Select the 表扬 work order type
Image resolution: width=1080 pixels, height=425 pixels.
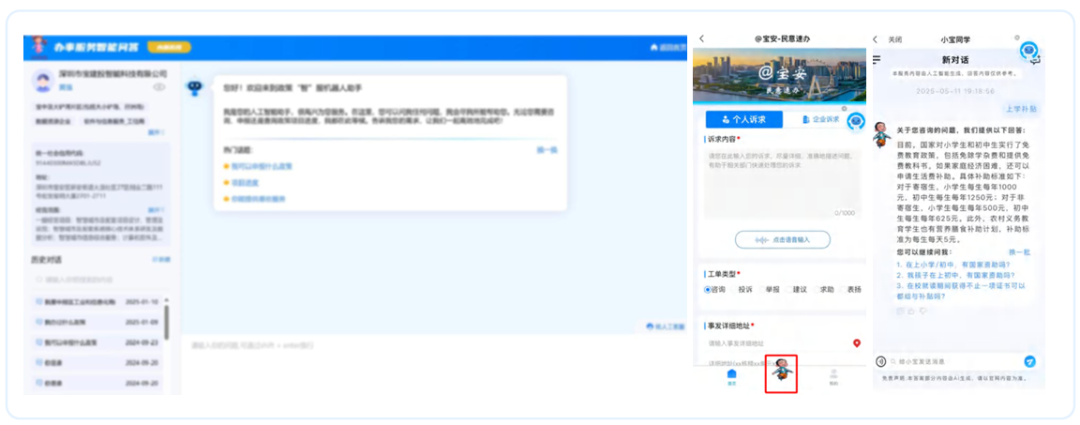851,289
